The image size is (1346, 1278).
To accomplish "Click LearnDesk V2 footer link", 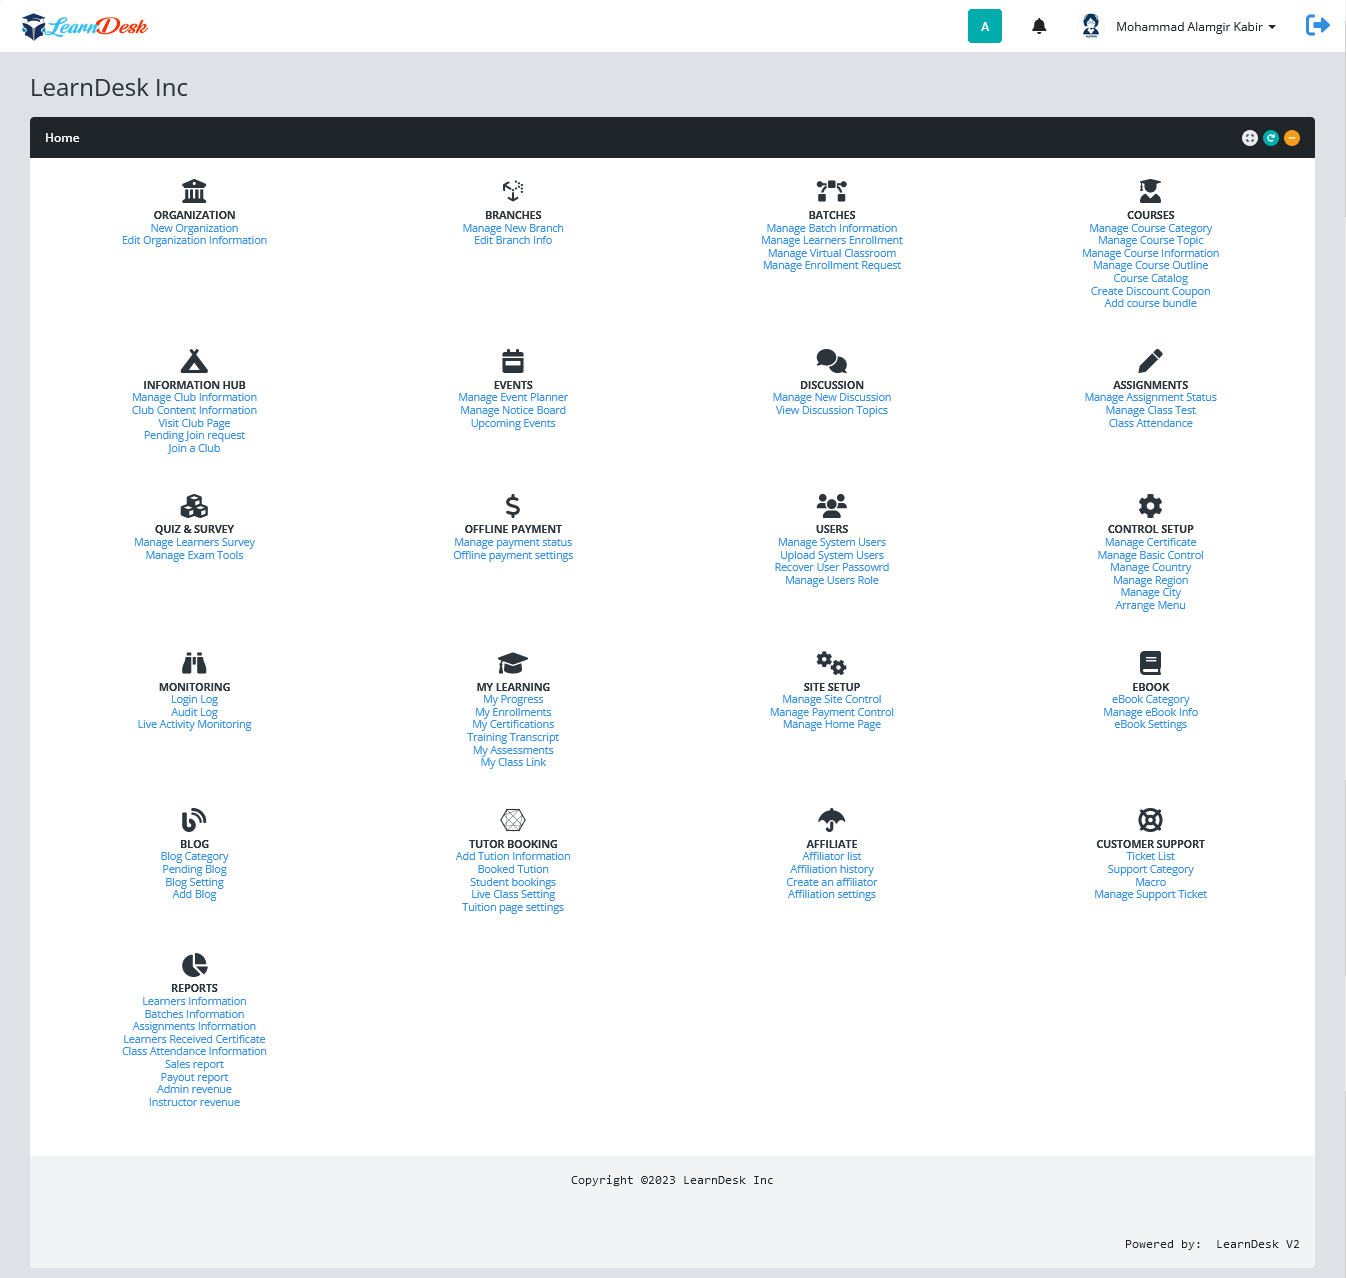I will coord(1258,1244).
